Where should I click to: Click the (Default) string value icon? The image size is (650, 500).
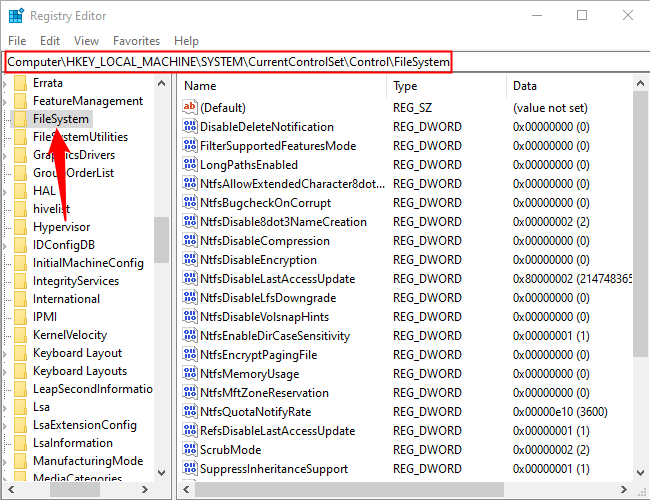click(190, 108)
